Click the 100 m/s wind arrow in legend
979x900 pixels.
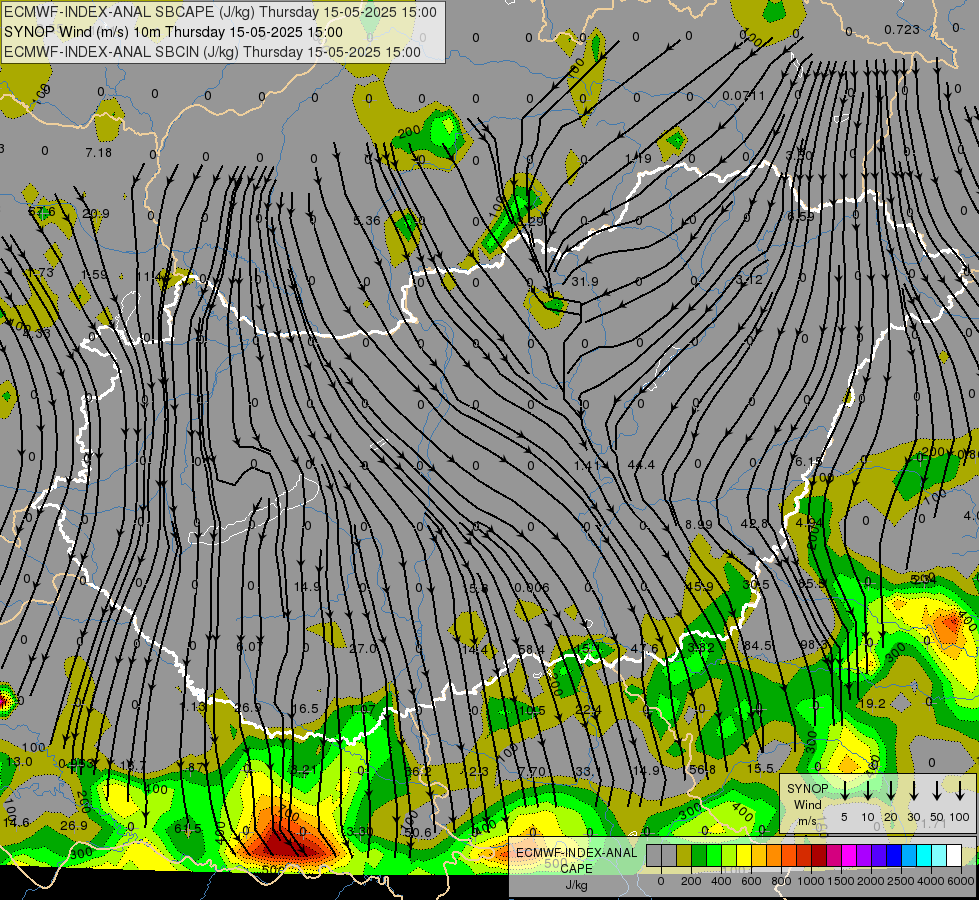[960, 791]
